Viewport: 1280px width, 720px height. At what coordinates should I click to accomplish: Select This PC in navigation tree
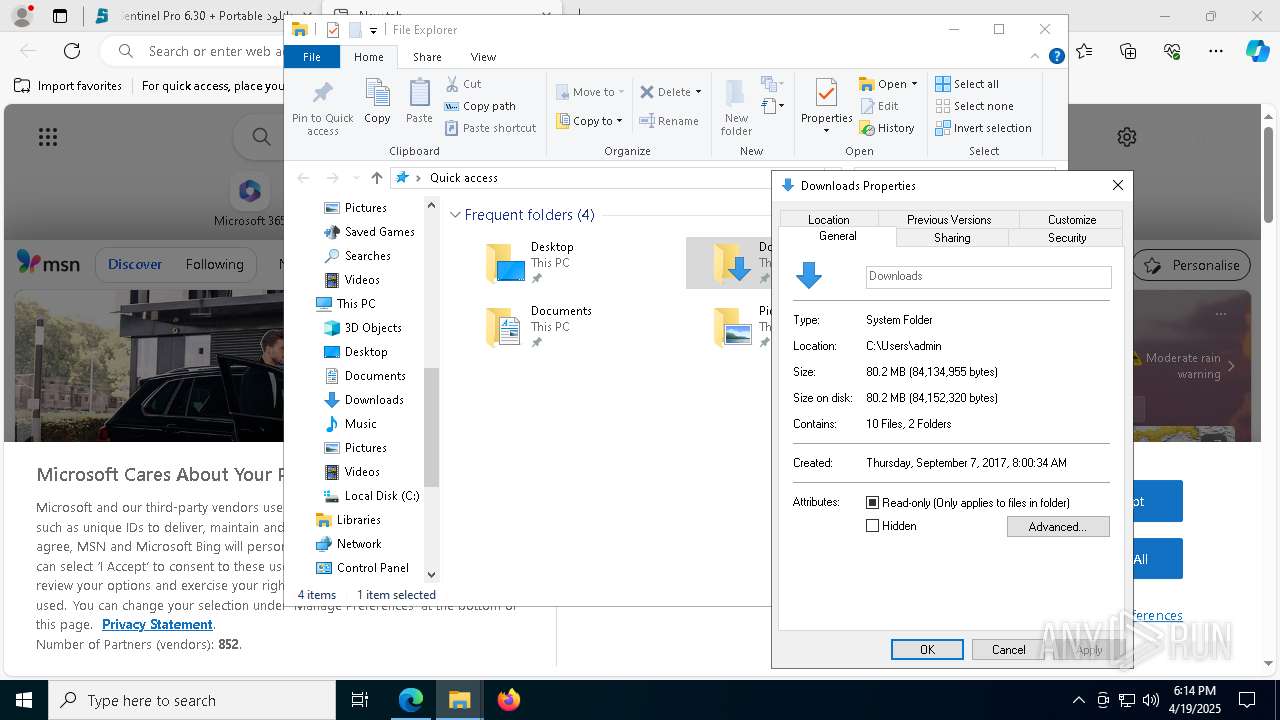[x=346, y=304]
